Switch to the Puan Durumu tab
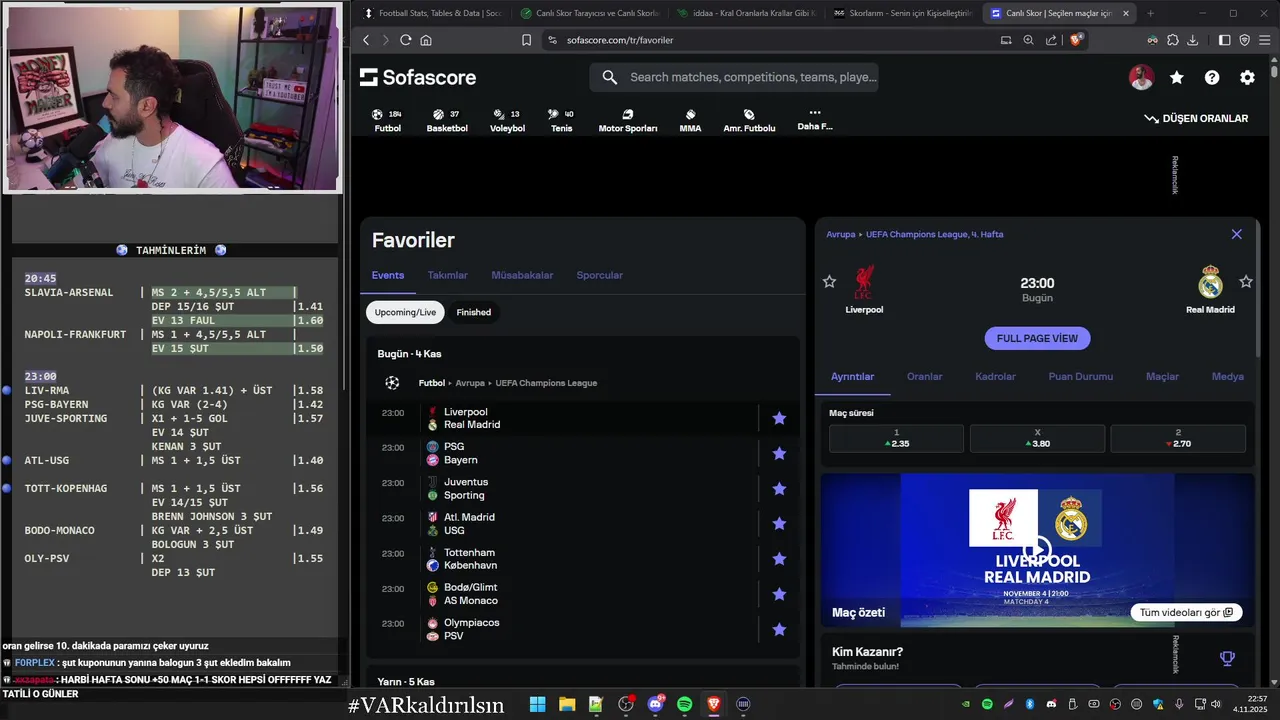This screenshot has height=720, width=1280. pos(1081,376)
